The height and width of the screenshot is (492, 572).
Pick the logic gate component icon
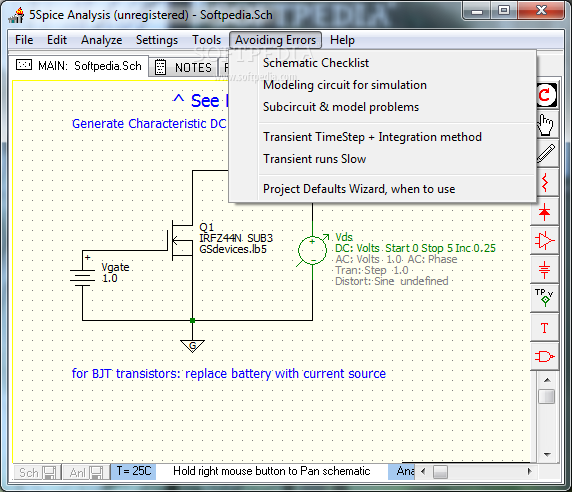click(x=545, y=356)
